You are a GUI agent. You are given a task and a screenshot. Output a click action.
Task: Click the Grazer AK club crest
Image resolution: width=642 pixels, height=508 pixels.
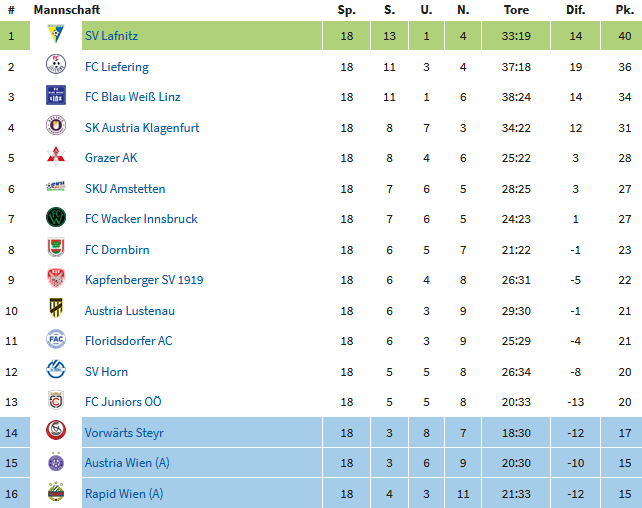click(x=56, y=156)
